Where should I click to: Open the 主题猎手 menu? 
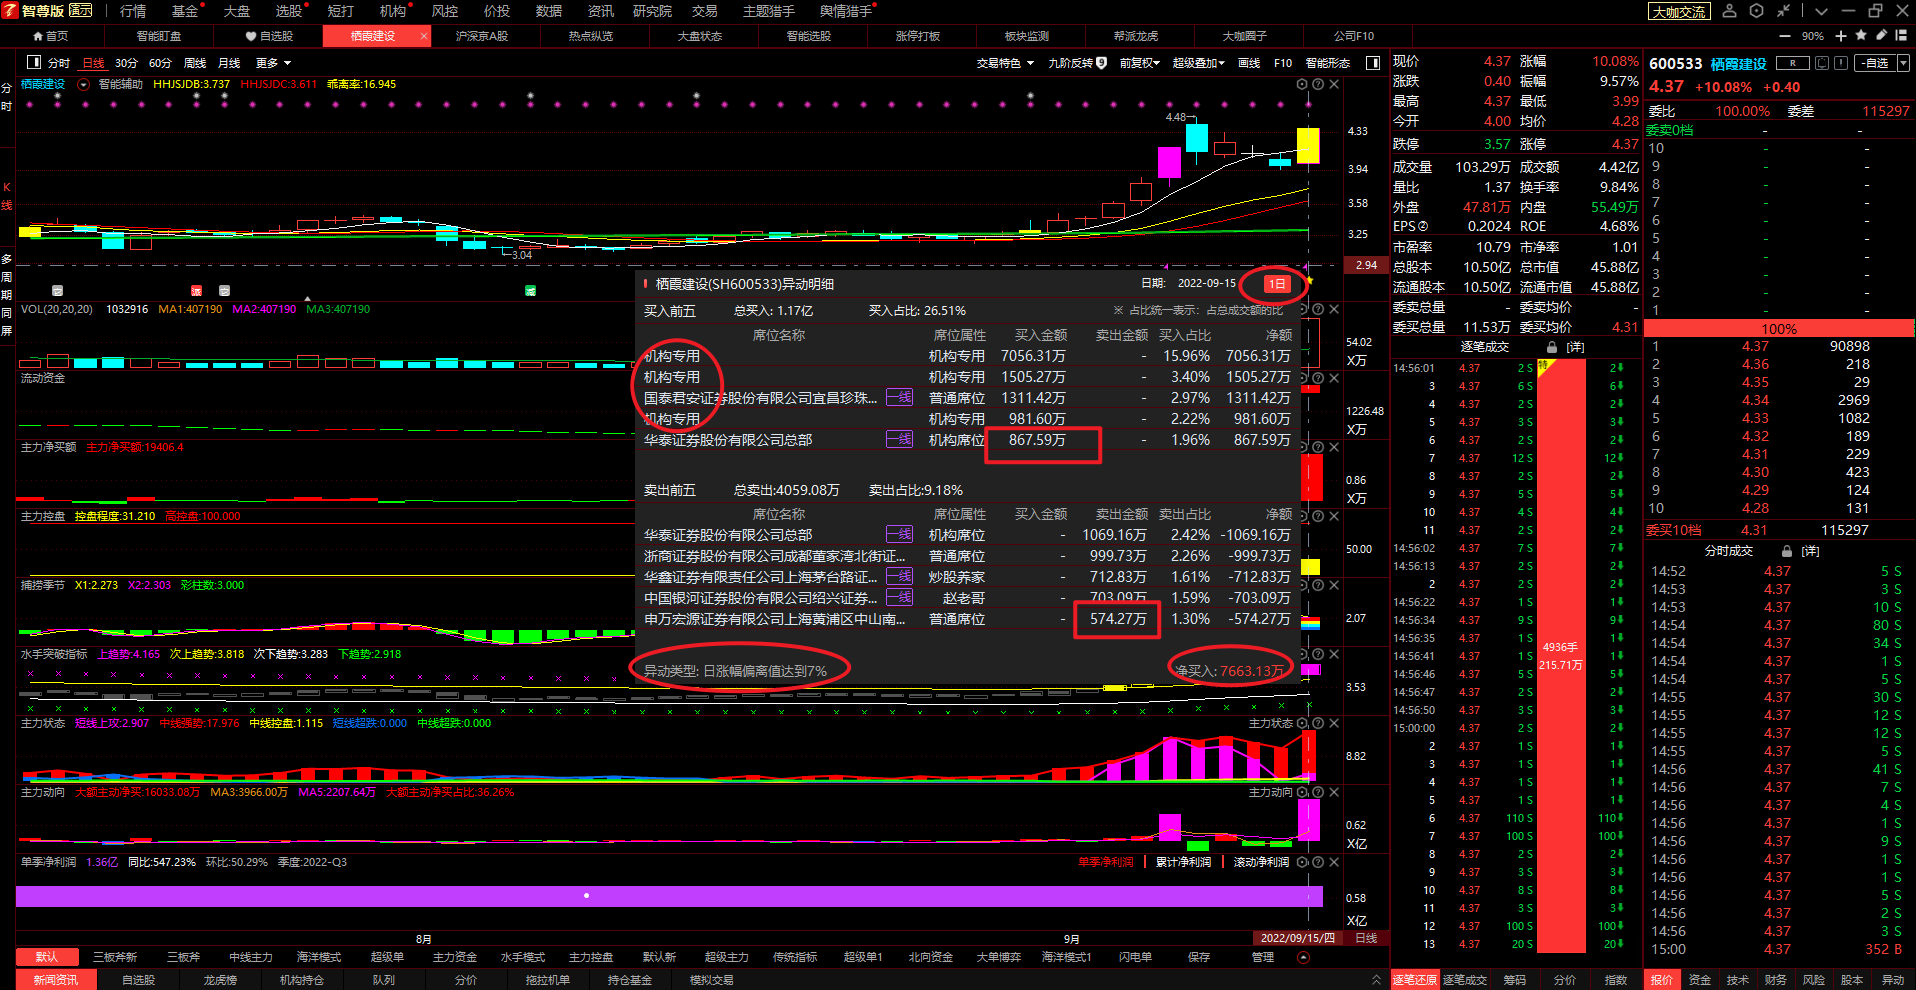tap(769, 11)
